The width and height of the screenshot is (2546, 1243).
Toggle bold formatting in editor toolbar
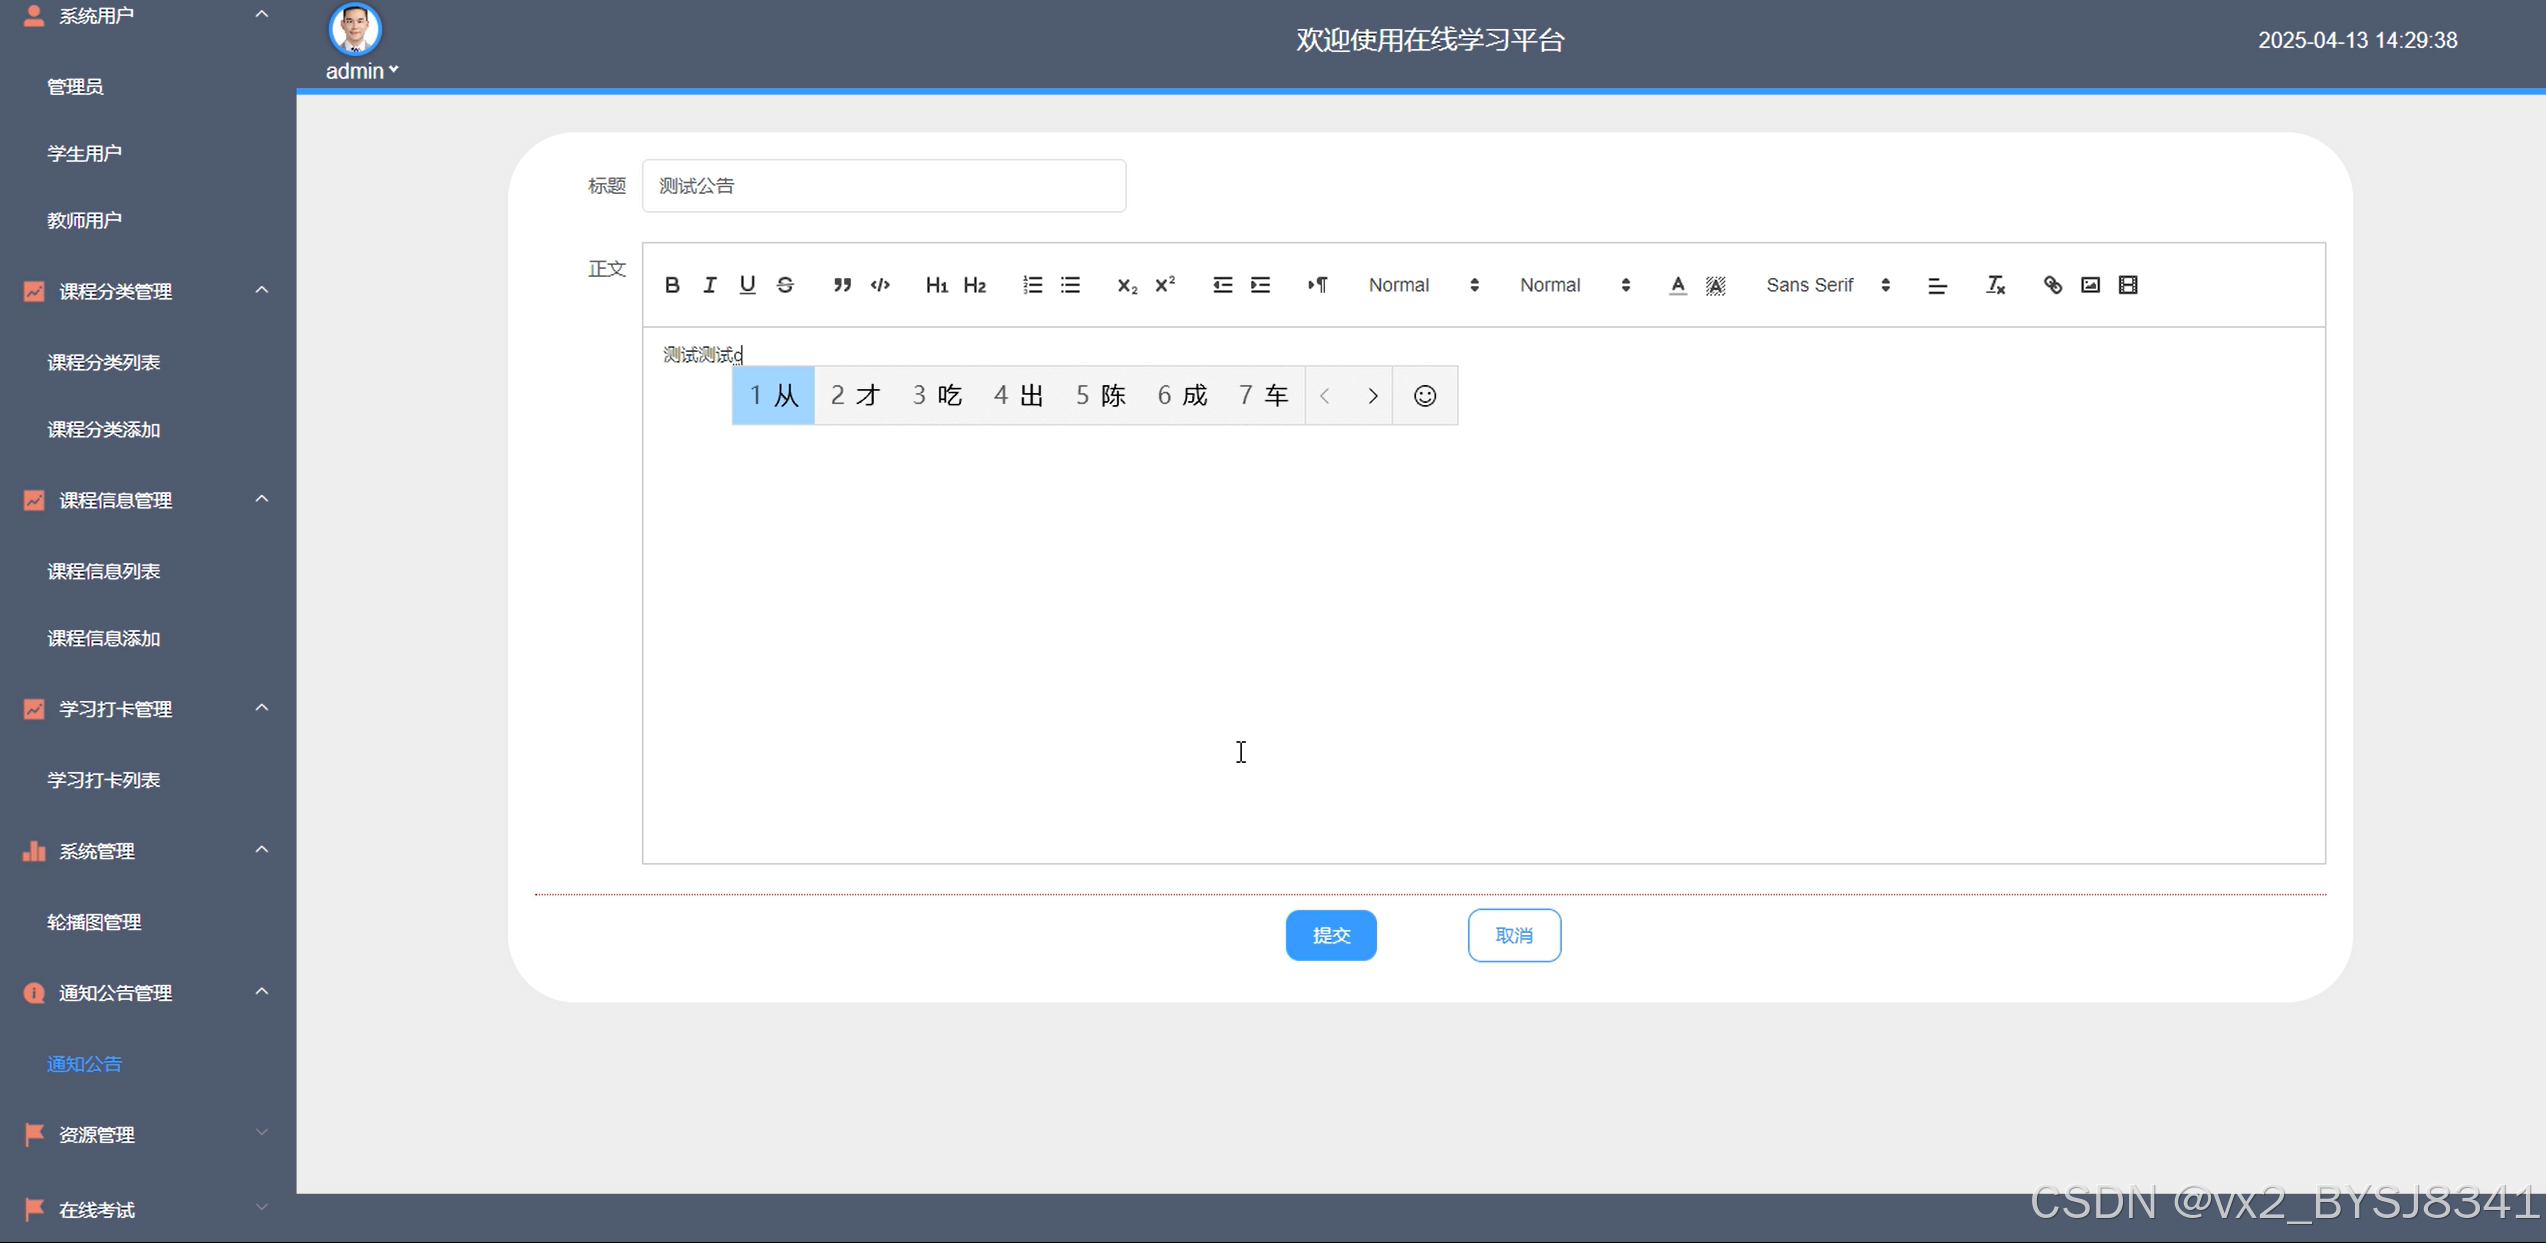coord(672,285)
